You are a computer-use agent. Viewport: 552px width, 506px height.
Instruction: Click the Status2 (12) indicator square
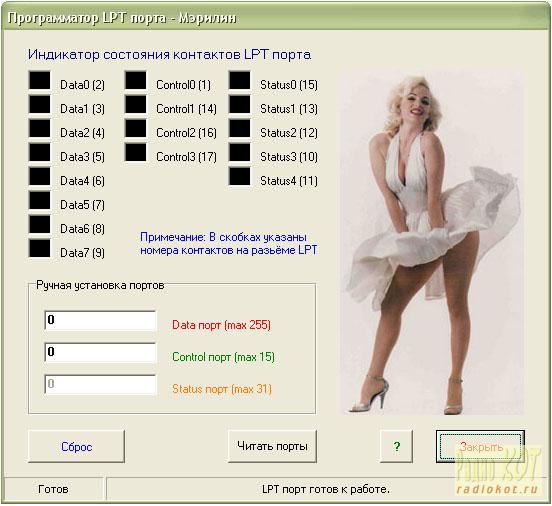tap(240, 128)
